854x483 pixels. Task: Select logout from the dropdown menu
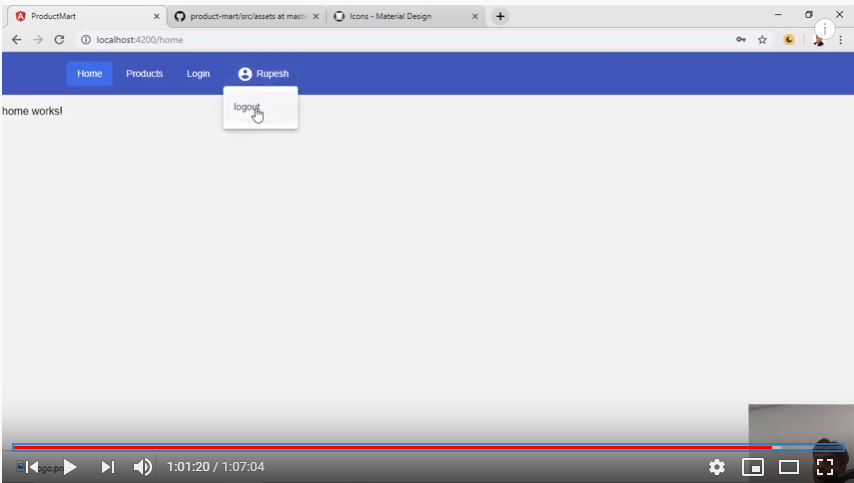(247, 108)
